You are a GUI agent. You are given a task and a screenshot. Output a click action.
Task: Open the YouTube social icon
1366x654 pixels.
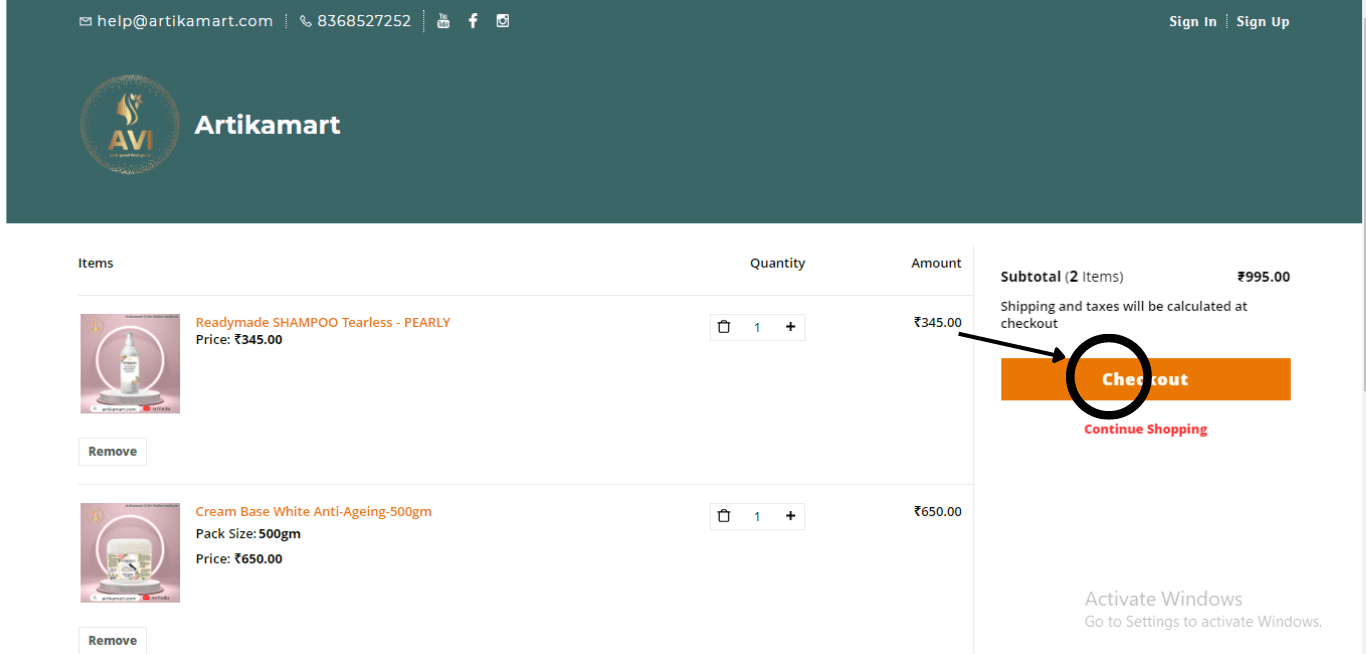(x=444, y=21)
